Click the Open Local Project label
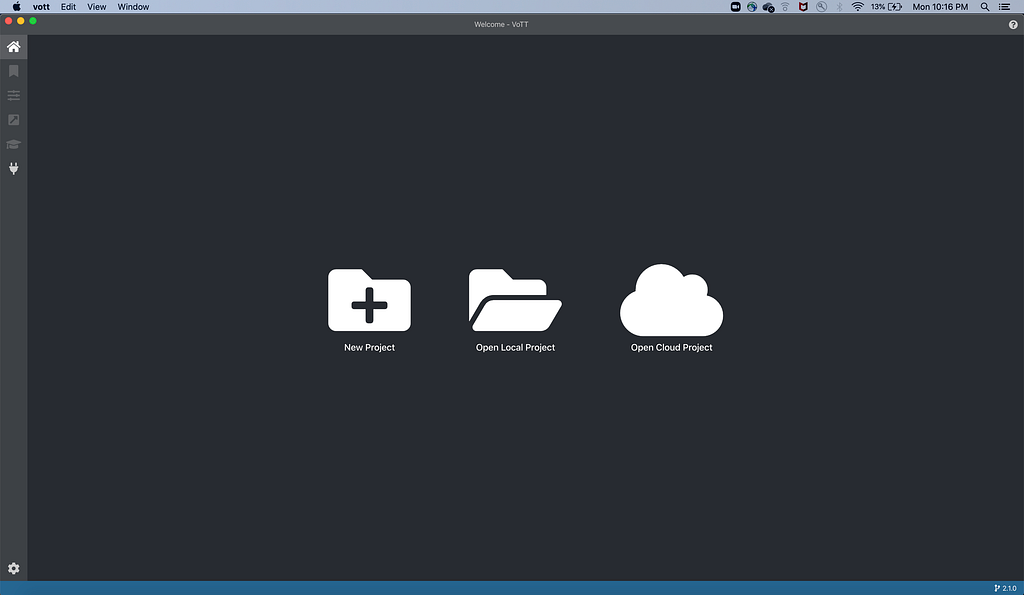The height and width of the screenshot is (595, 1024). 515,347
